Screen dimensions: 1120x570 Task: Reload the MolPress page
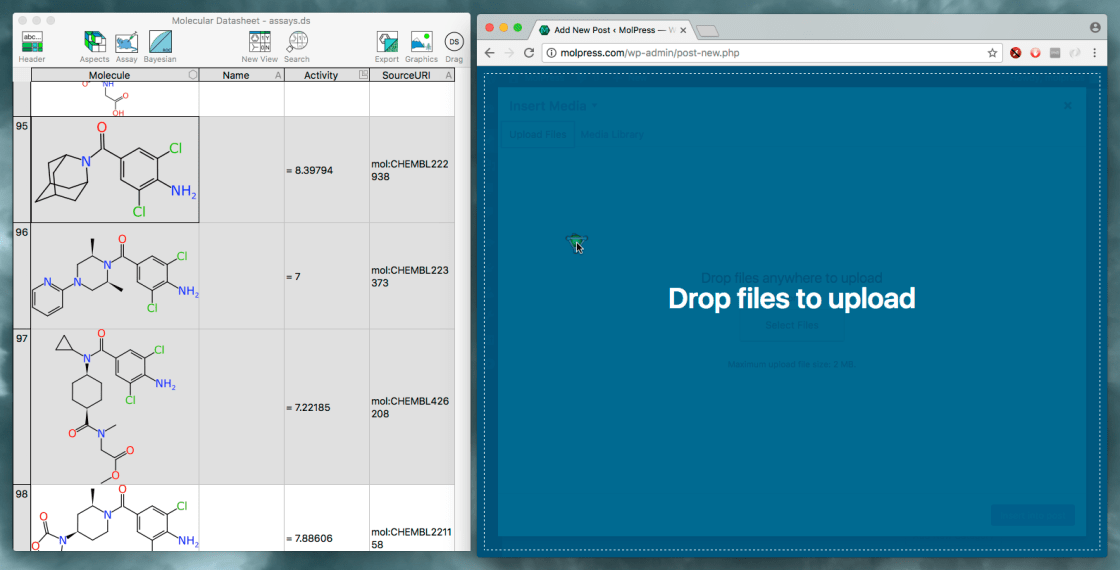[529, 53]
